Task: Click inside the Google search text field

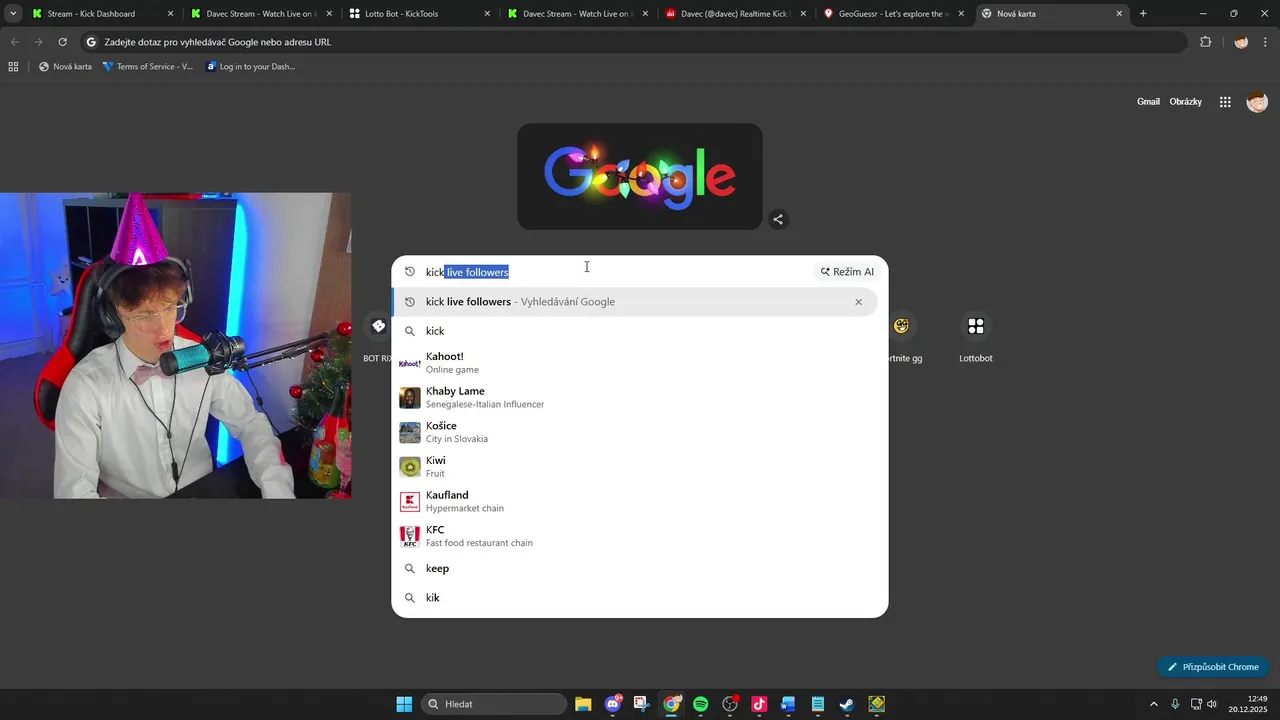Action: 615,272
